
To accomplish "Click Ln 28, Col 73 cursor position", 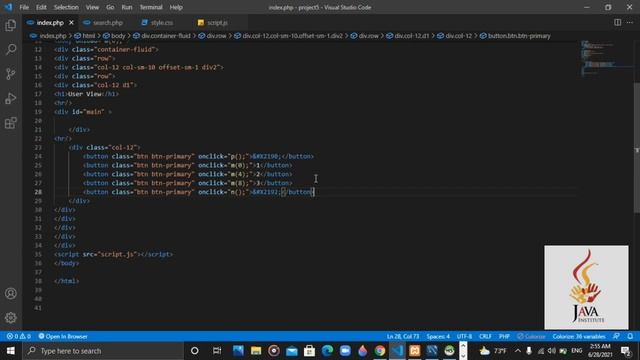I will coord(403,336).
